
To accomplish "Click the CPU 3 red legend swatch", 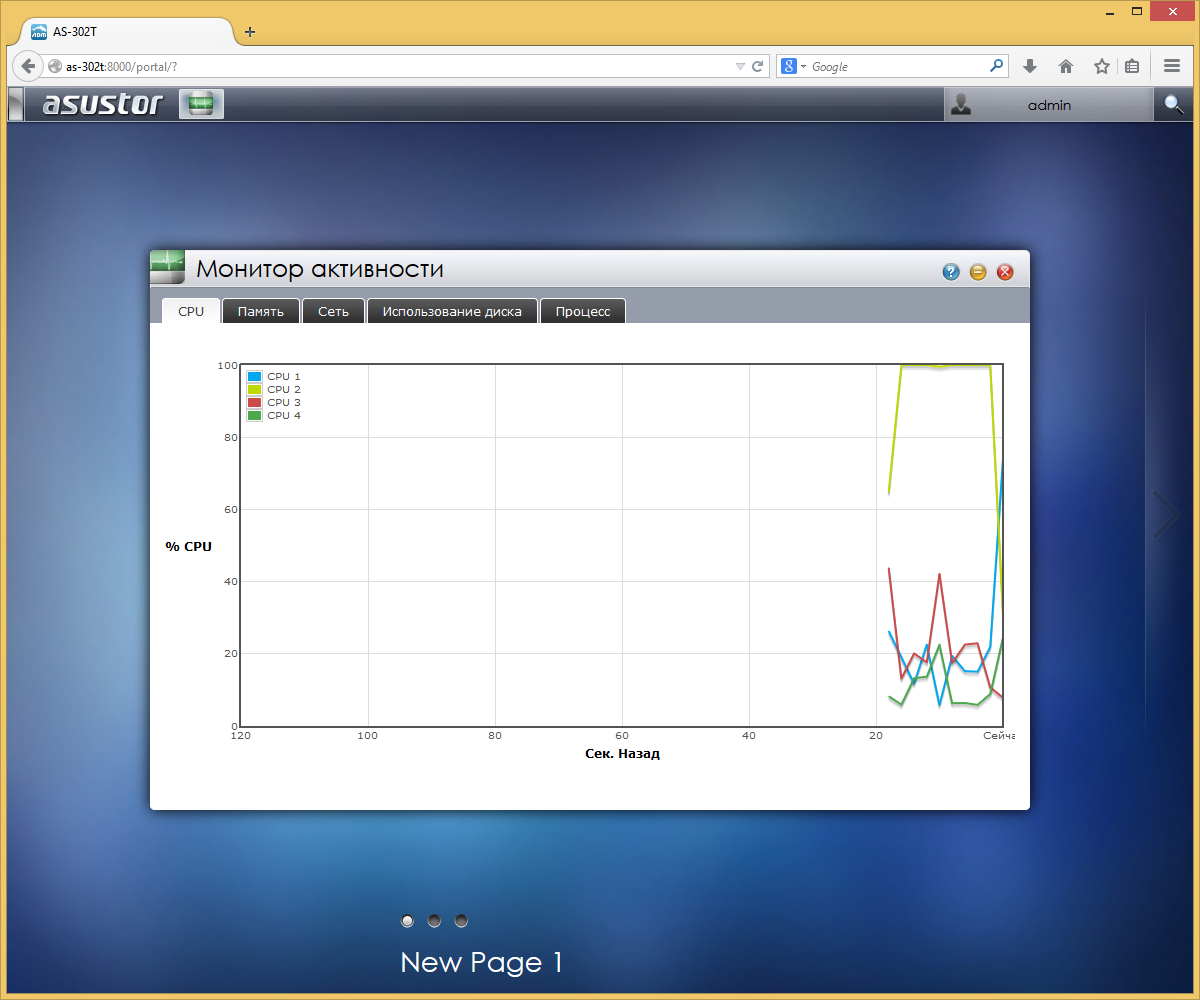I will tap(255, 403).
